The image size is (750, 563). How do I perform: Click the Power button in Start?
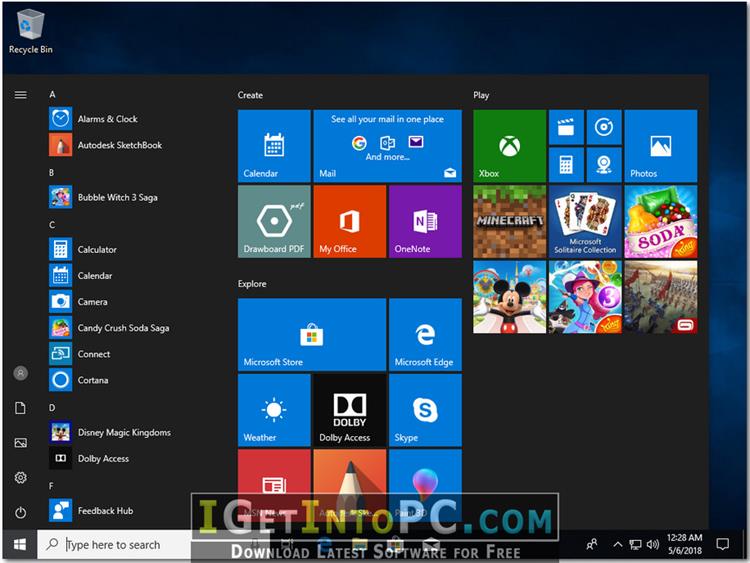[x=21, y=512]
